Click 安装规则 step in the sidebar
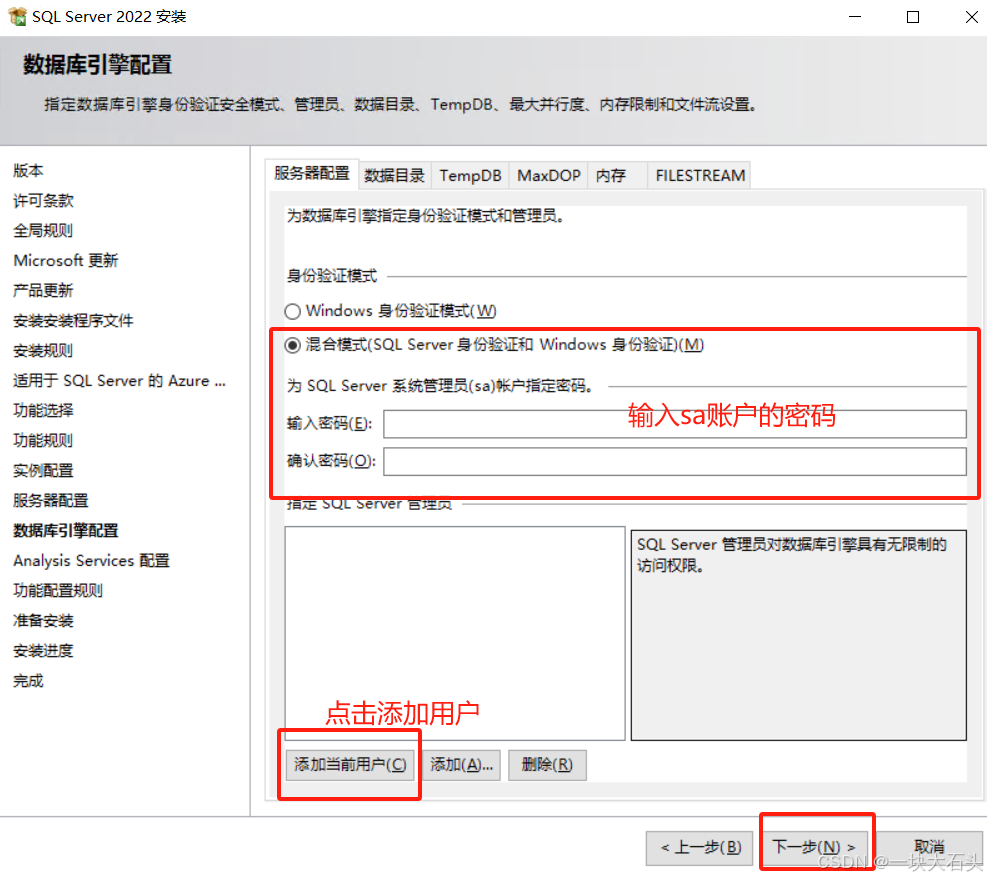987x880 pixels. pyautogui.click(x=43, y=351)
